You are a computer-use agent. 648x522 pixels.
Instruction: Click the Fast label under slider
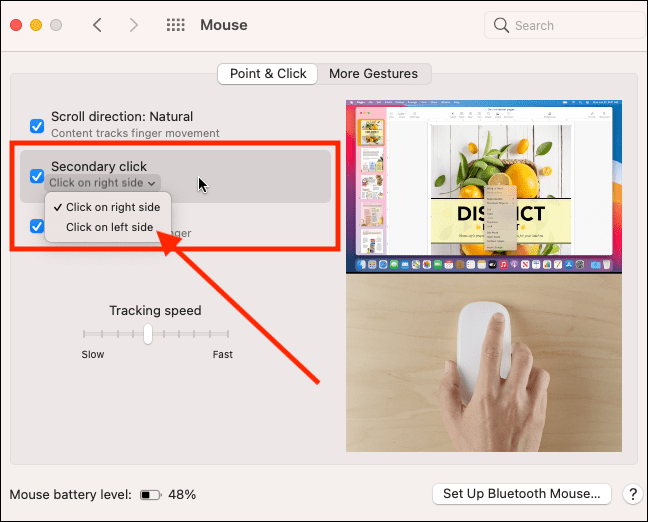(222, 354)
